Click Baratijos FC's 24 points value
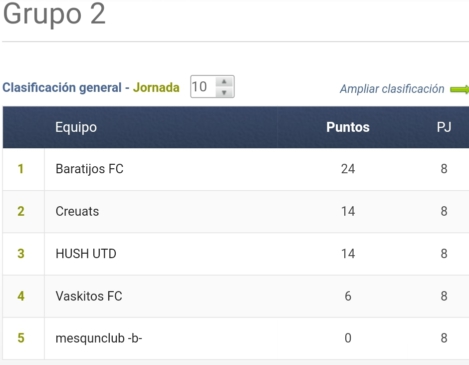469x365 pixels. (x=348, y=169)
